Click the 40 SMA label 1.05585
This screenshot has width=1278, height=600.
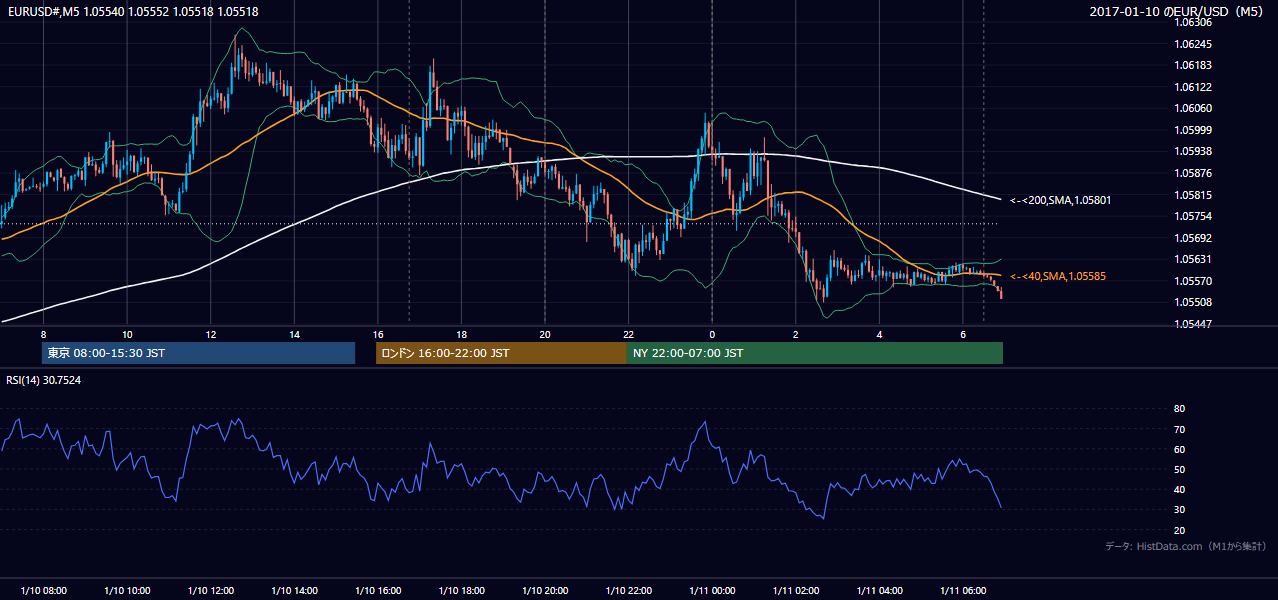coord(1056,276)
